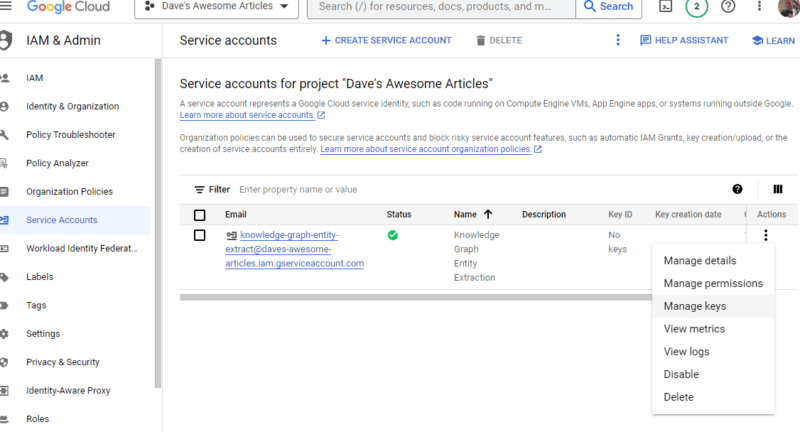Click the help question mark icon in header
Viewport: 800px width, 432px height.
(728, 7)
